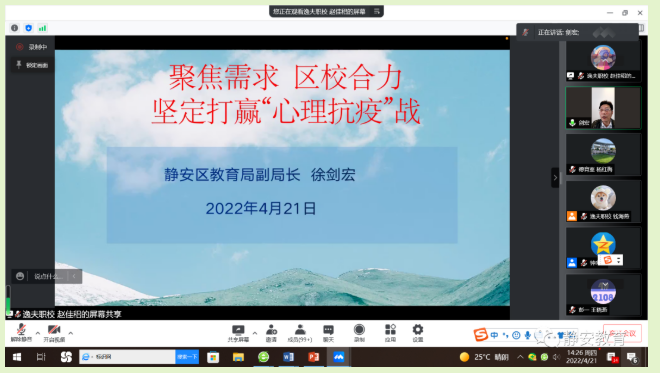Select the speaking participant's video thumbnail
This screenshot has width=660, height=373.
point(603,108)
